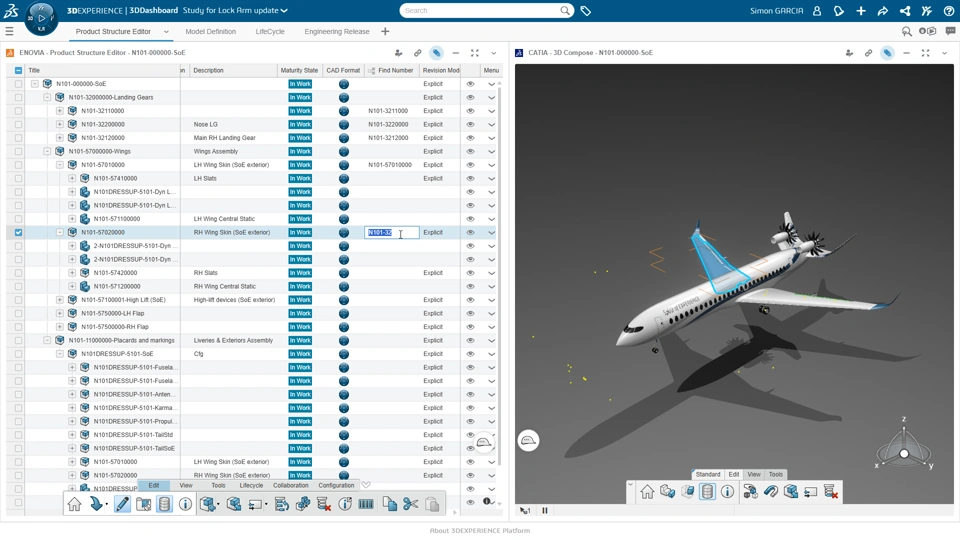The height and width of the screenshot is (540, 960).
Task: Collapse the N101-57020000 tree node
Action: pyautogui.click(x=59, y=232)
